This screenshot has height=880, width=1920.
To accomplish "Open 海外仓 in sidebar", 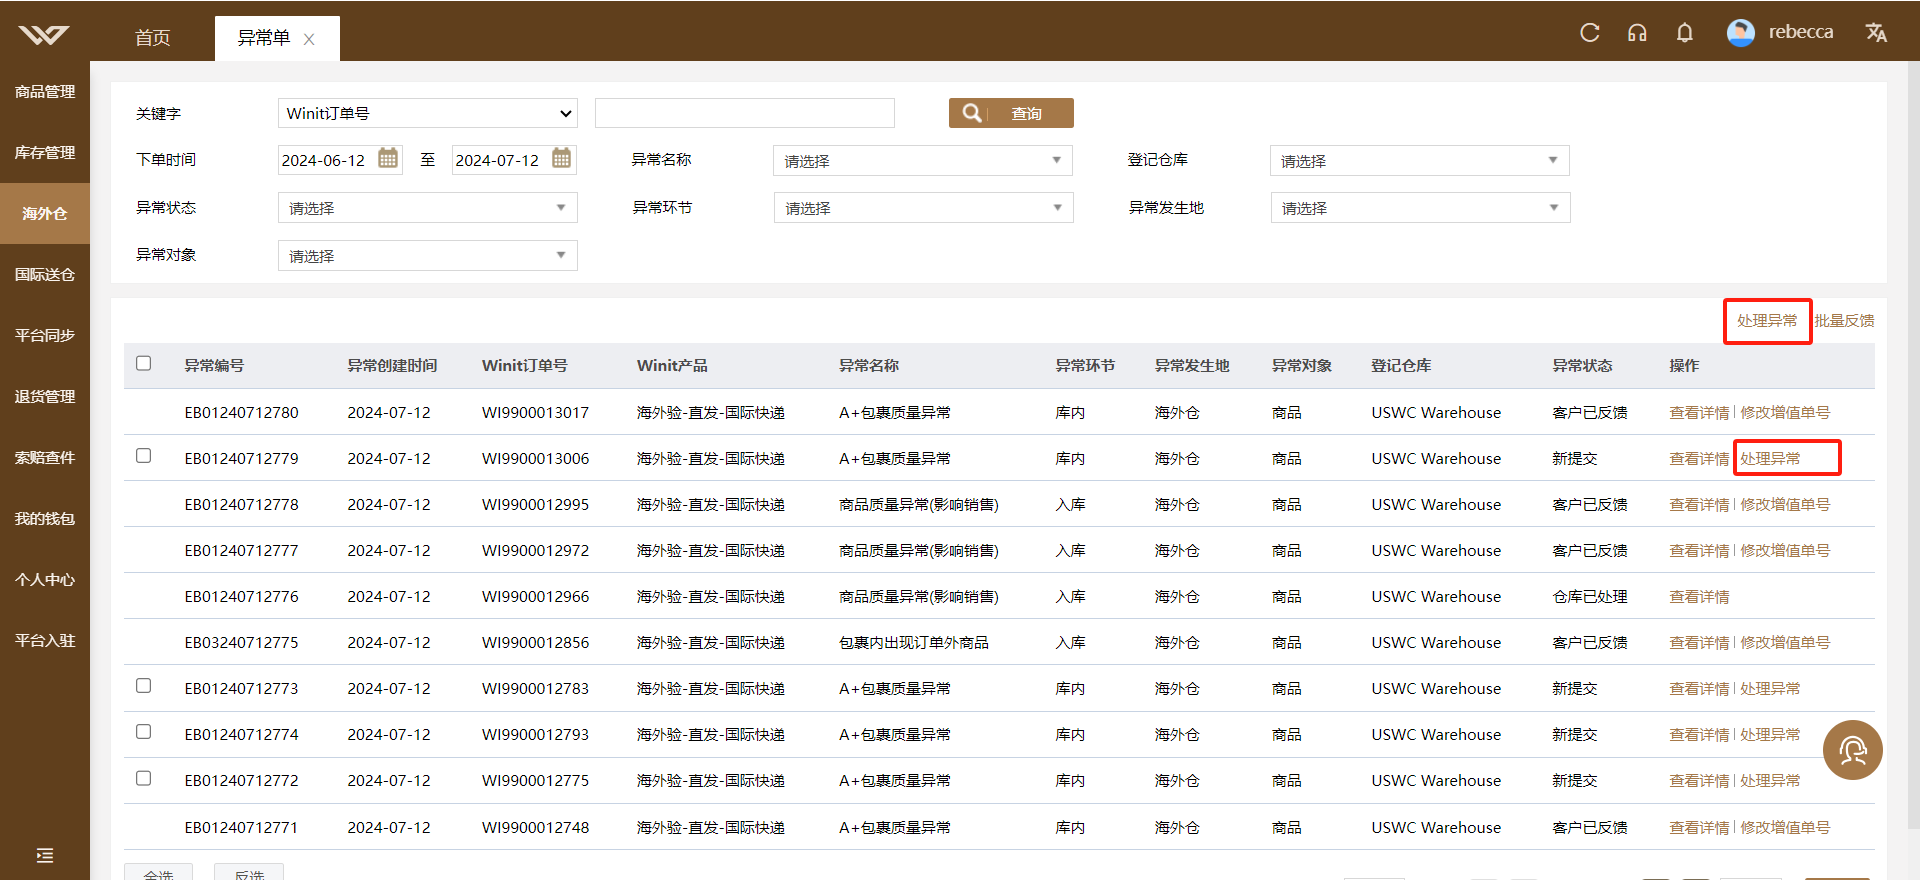I will pyautogui.click(x=45, y=213).
